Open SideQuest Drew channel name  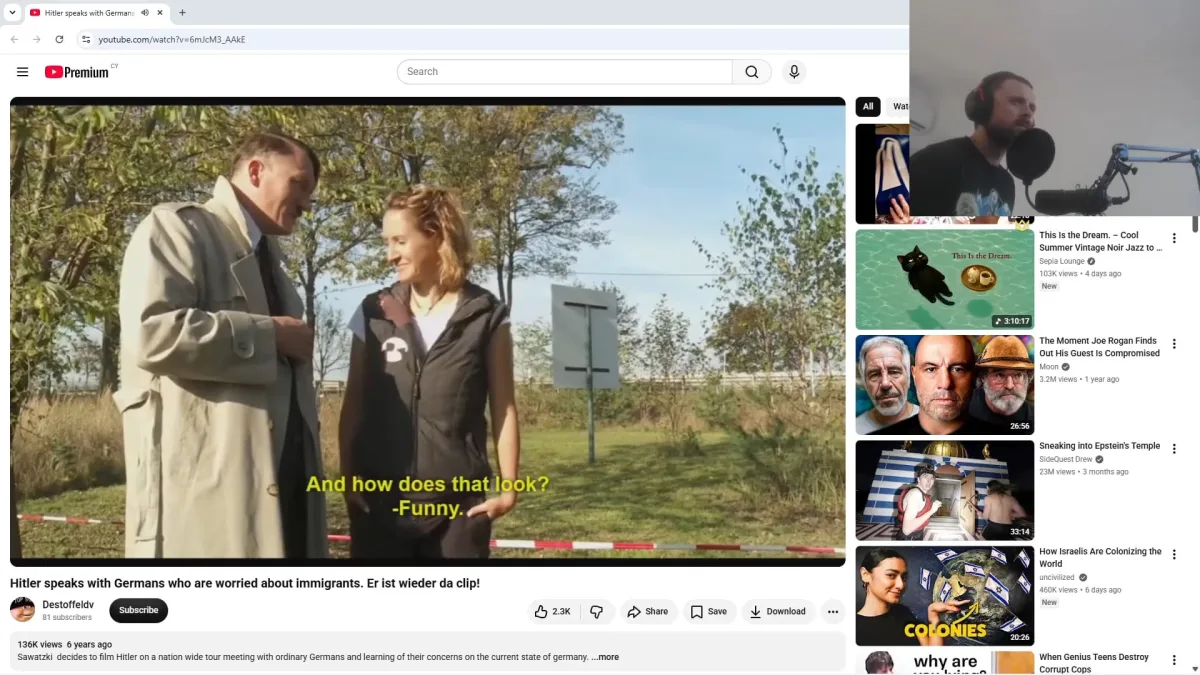(1065, 459)
